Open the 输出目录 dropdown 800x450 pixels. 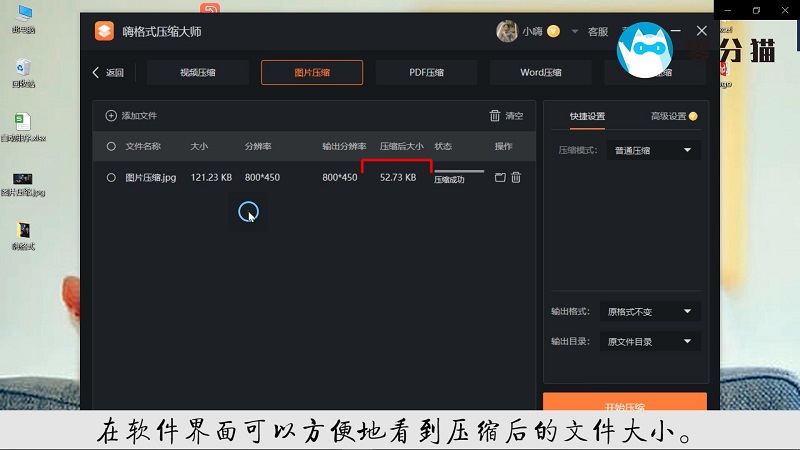coord(650,342)
